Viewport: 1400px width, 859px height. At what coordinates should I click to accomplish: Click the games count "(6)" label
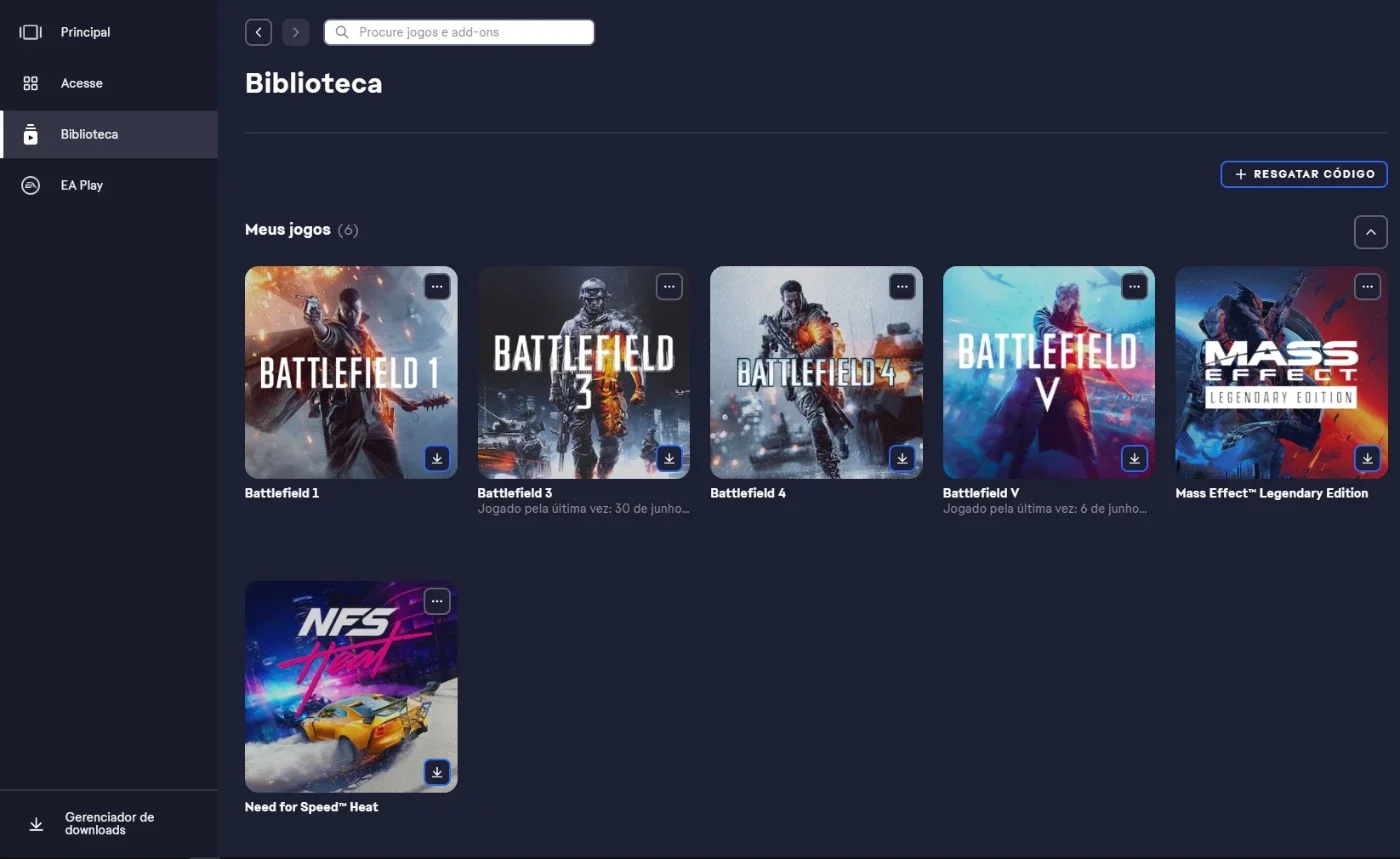click(x=348, y=230)
